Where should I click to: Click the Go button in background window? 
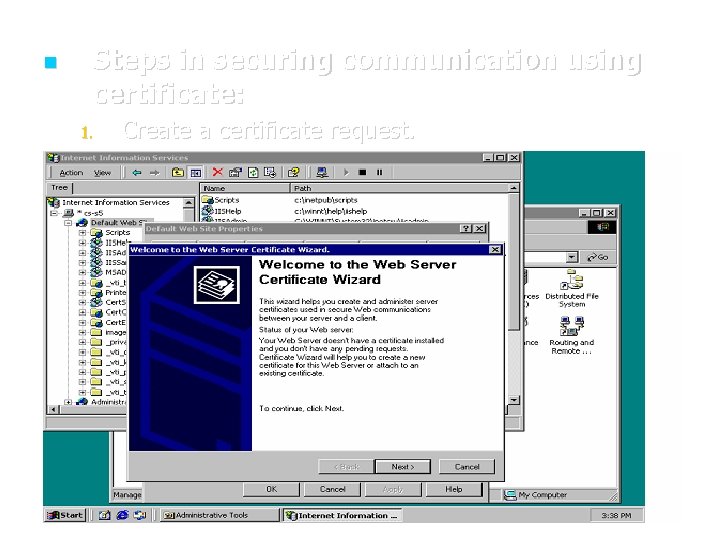[x=598, y=258]
